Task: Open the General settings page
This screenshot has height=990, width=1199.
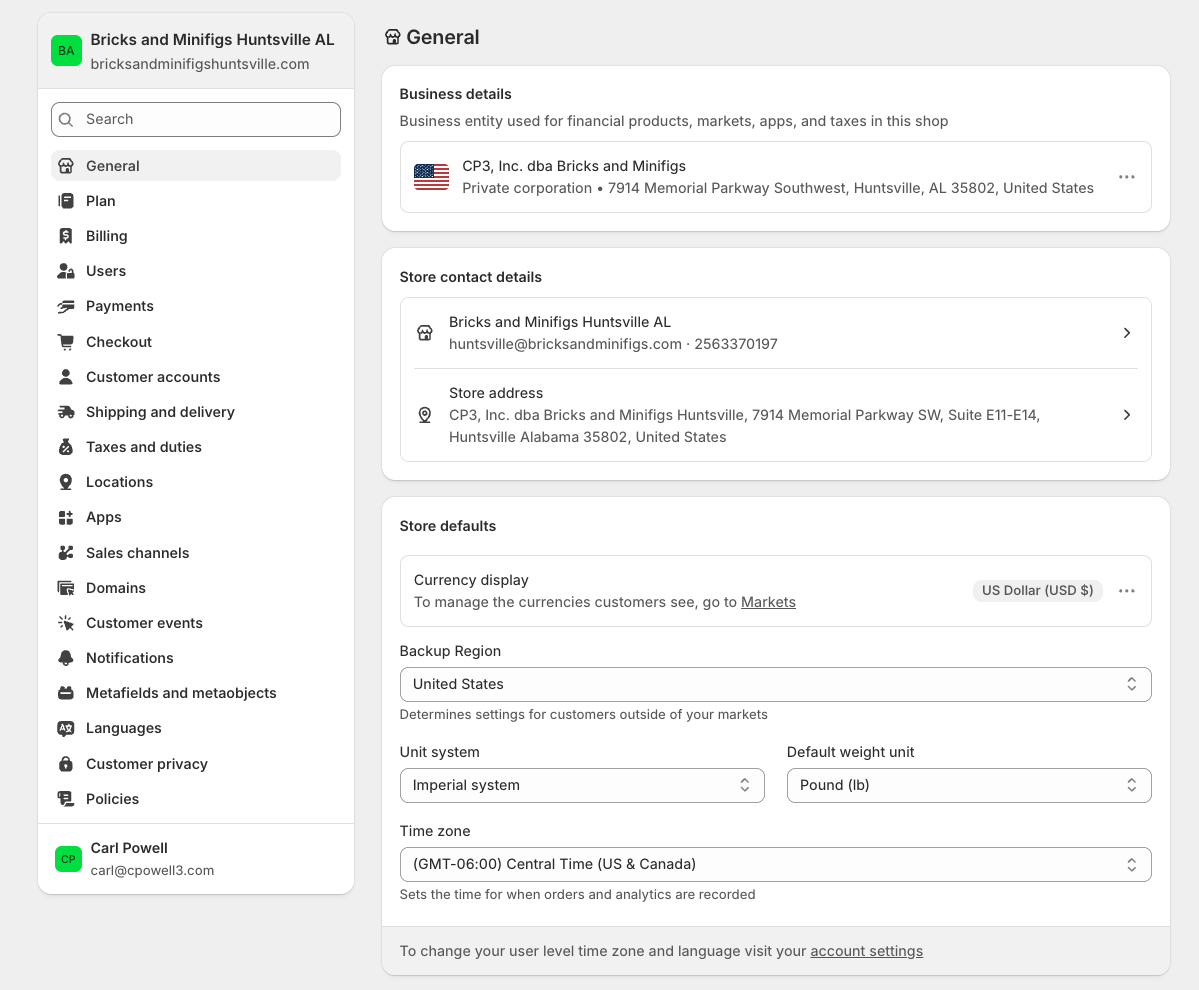Action: point(196,166)
